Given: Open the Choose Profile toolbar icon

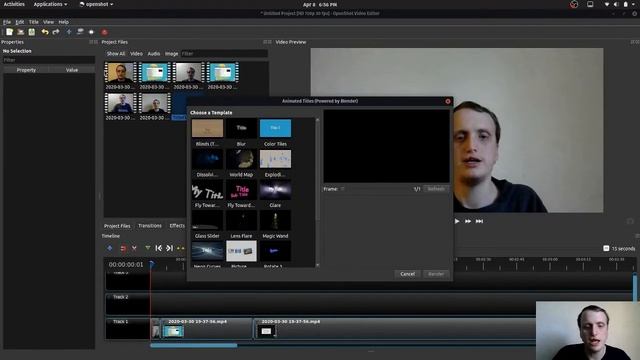Looking at the screenshot, I should [x=80, y=32].
